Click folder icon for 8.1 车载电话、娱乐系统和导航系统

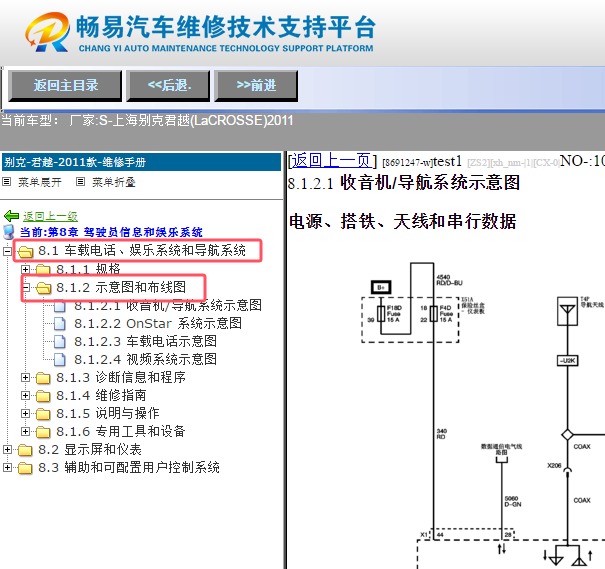coord(25,251)
